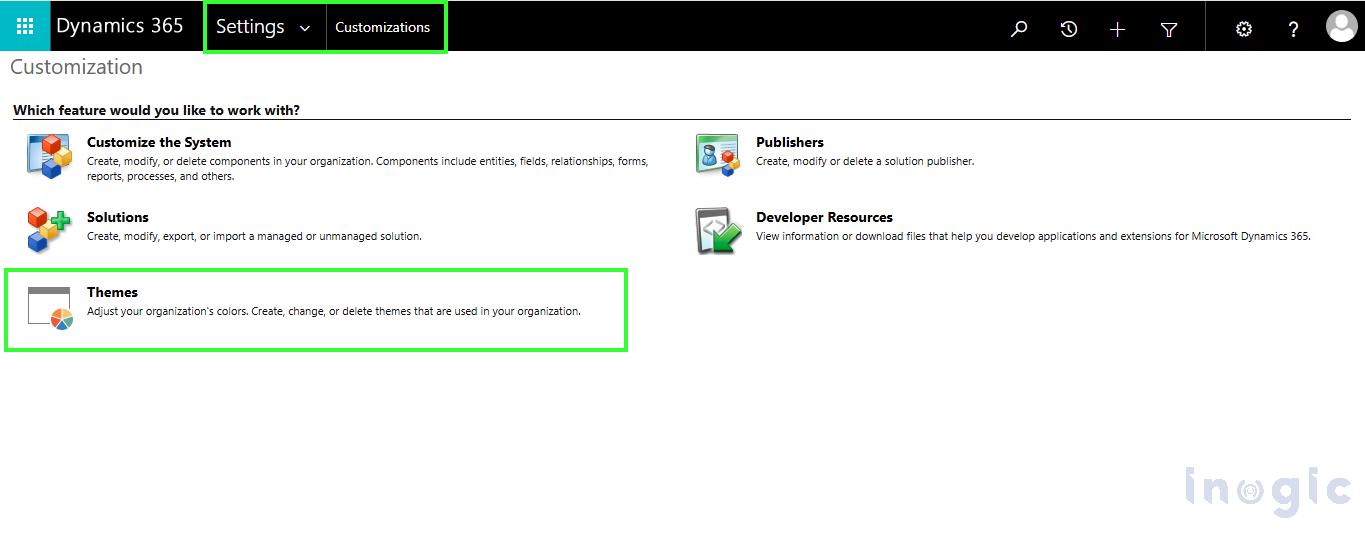Open the Developer Resources link
Viewport: 1365px width, 547px height.
(x=824, y=217)
